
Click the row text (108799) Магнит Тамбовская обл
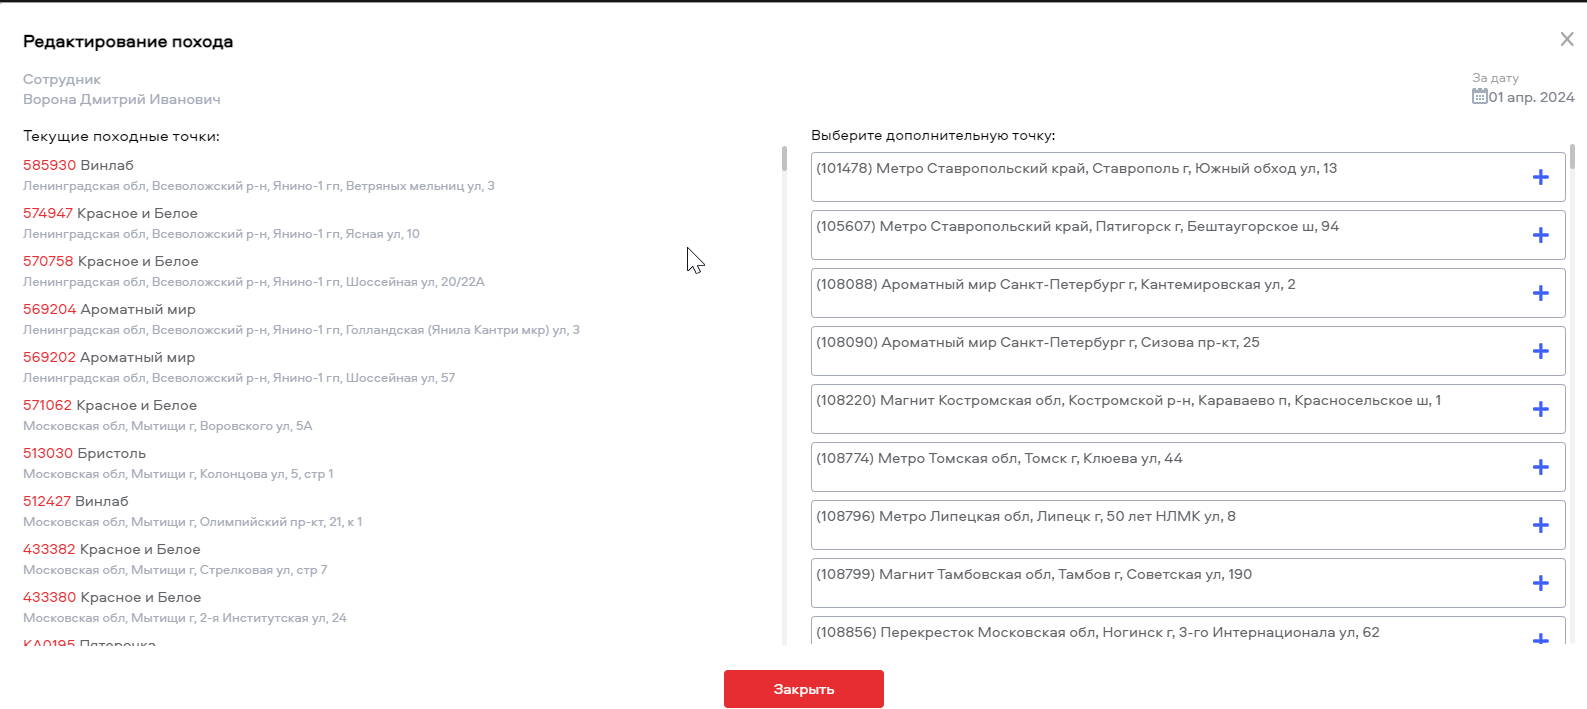(1033, 574)
